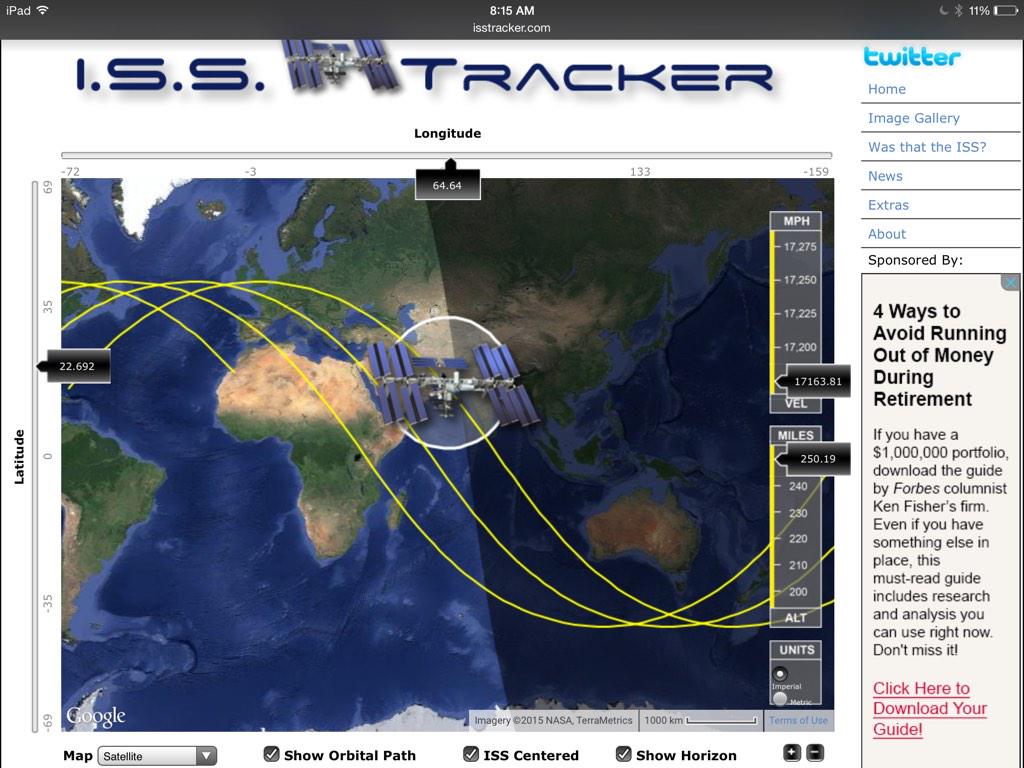Click the UNITS panel header
The width and height of the screenshot is (1024, 768).
pyautogui.click(x=796, y=650)
